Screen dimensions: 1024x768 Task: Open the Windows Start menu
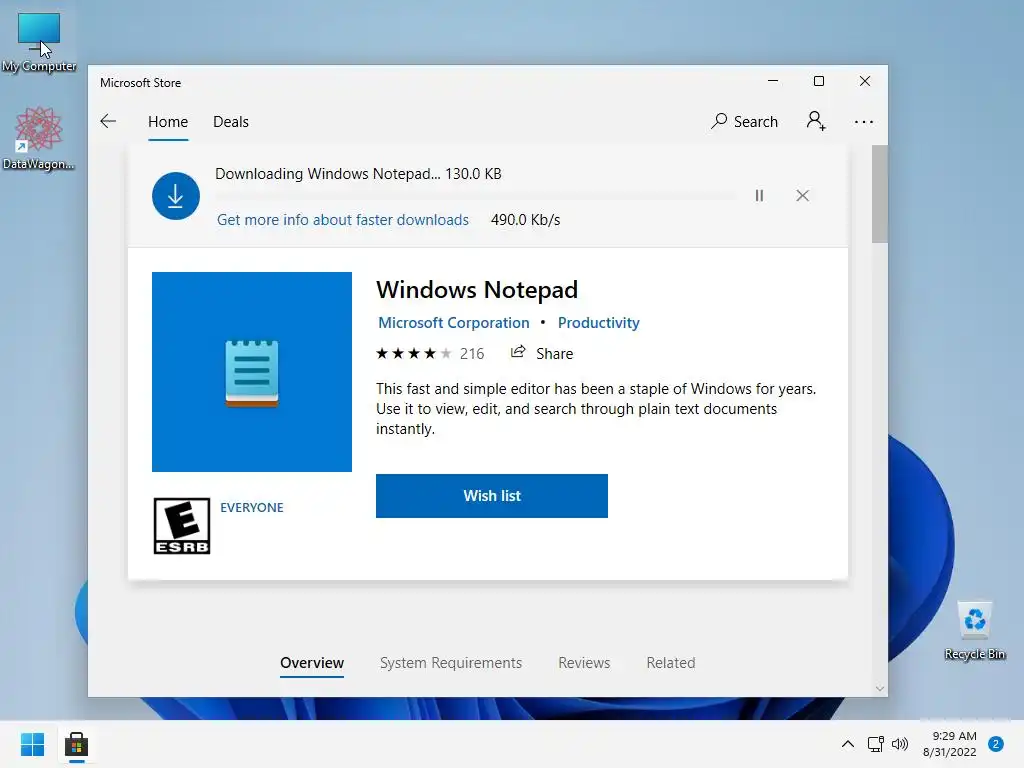coord(32,744)
